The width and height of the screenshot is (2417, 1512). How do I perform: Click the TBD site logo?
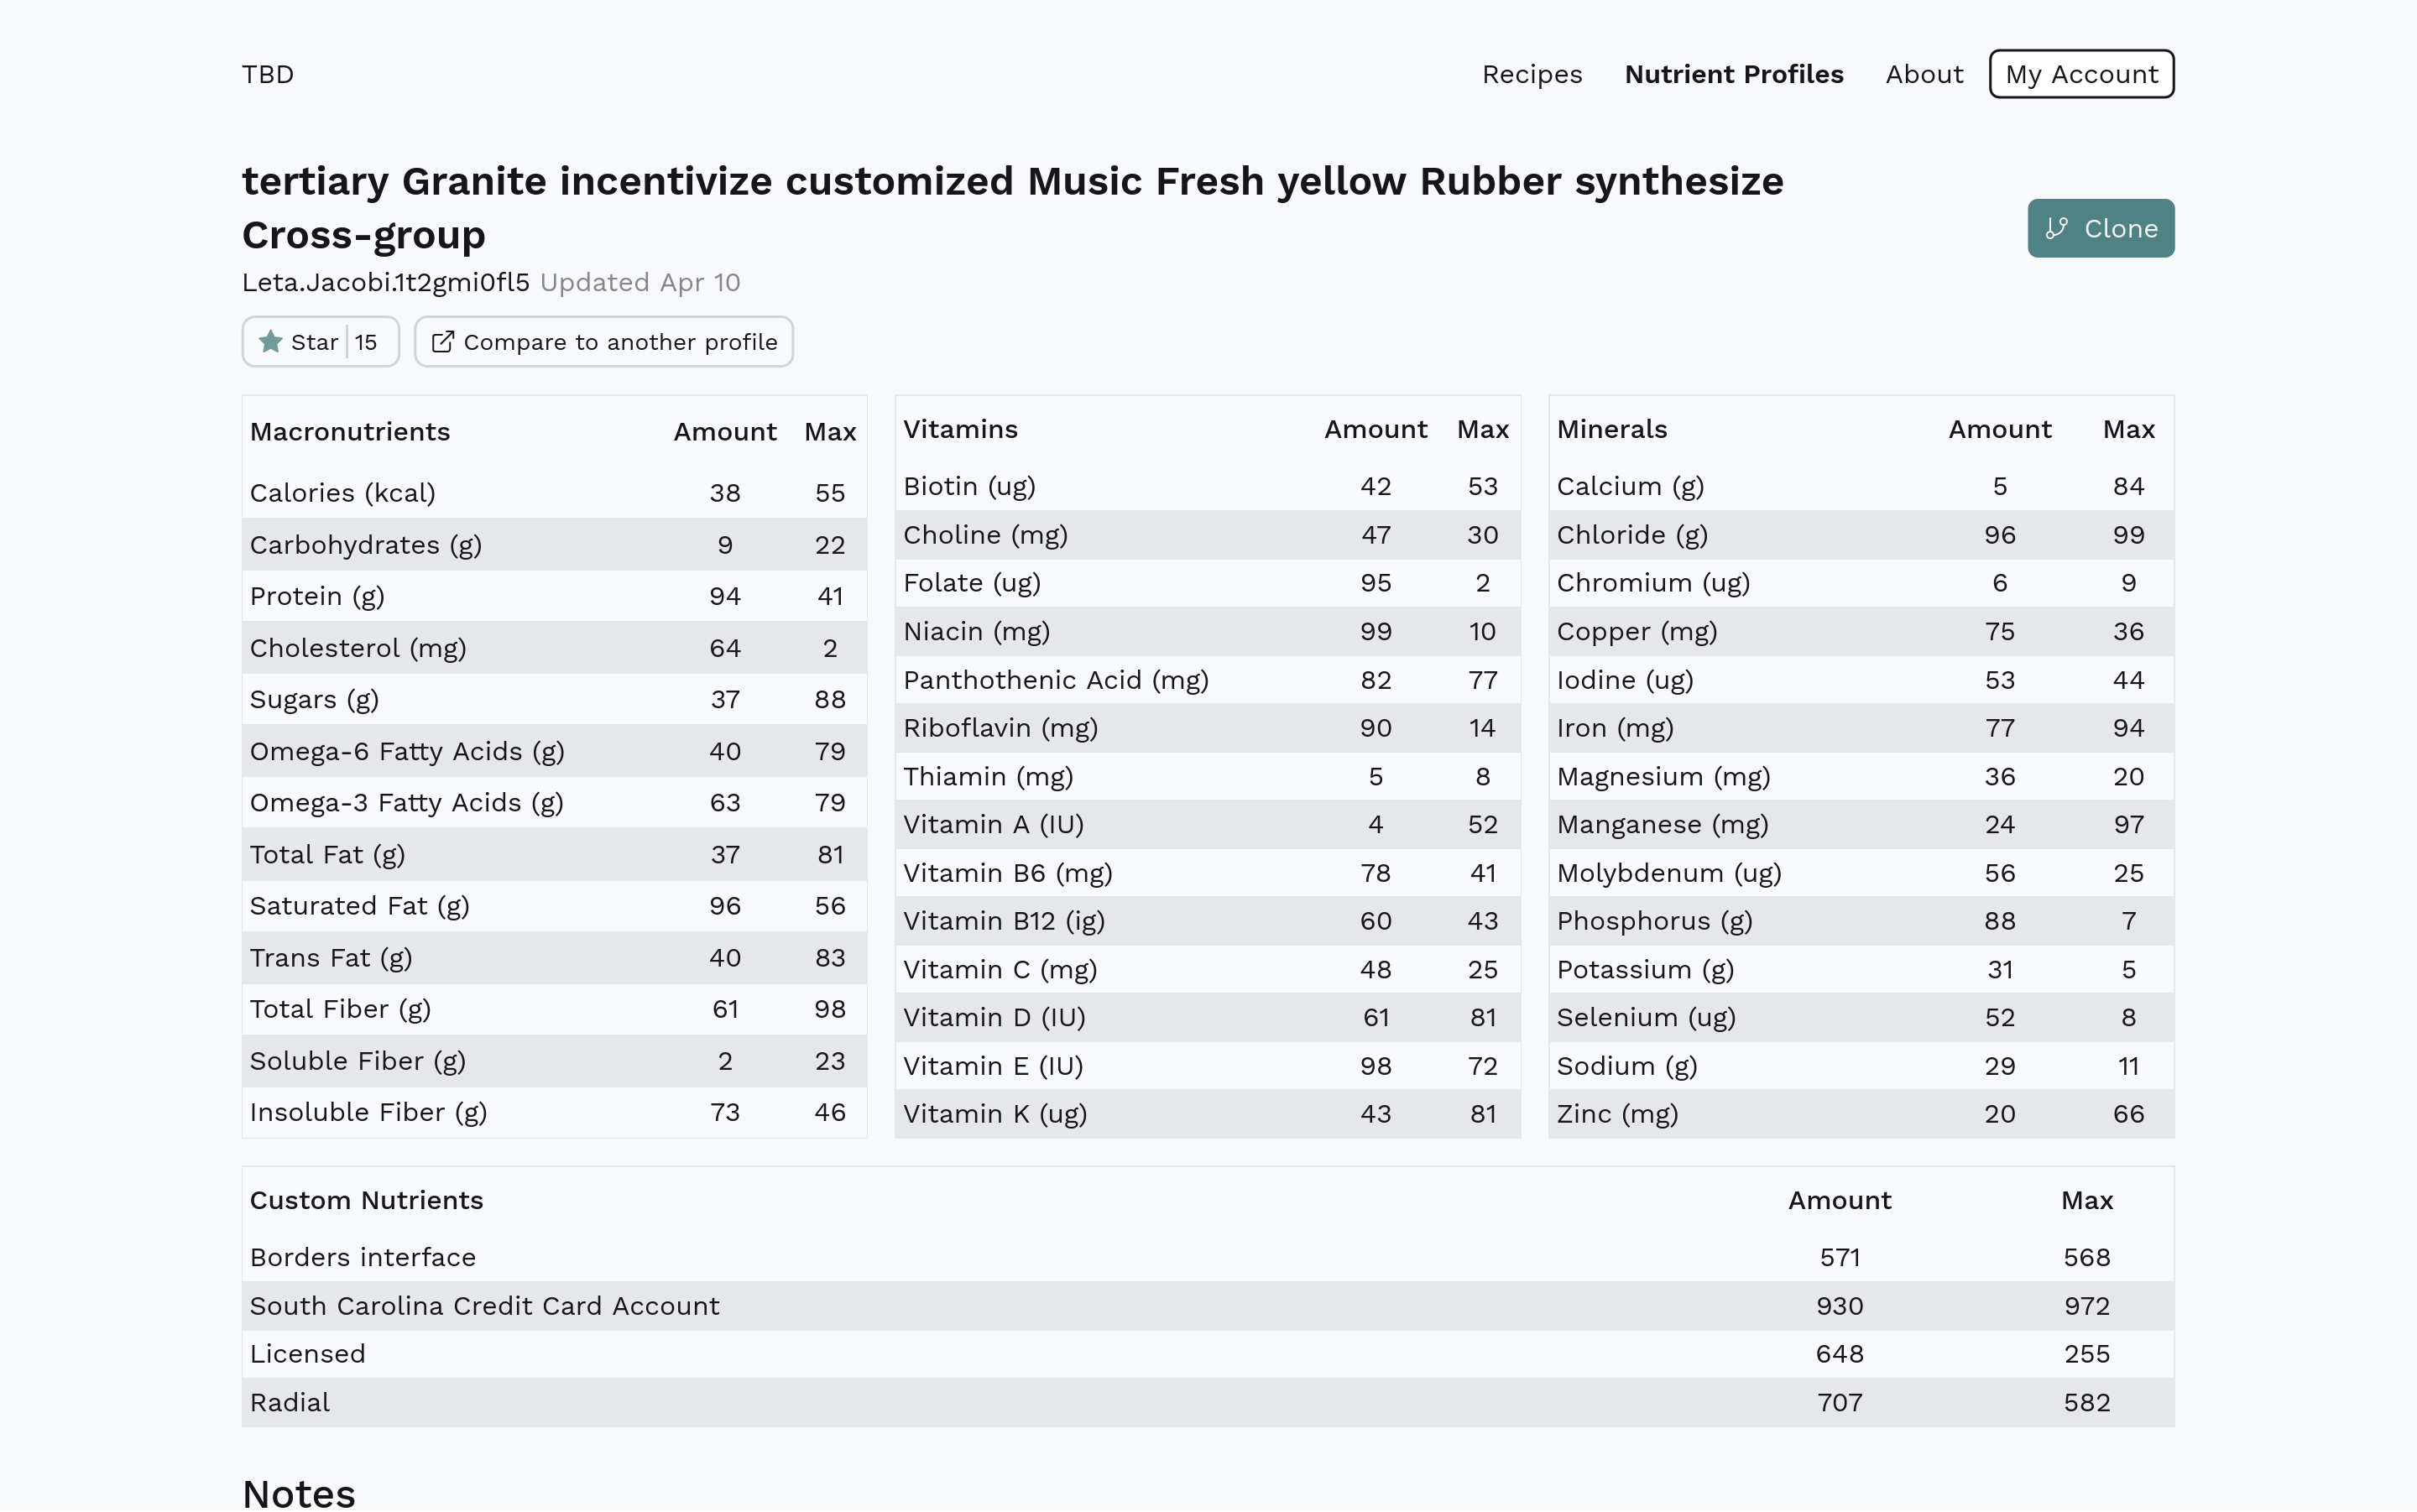268,75
